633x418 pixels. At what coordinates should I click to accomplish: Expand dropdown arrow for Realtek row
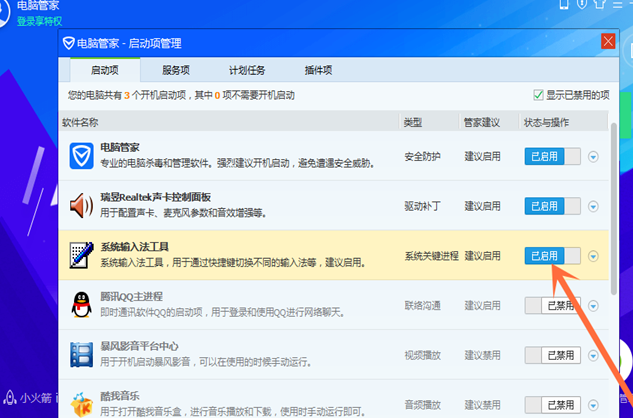tap(594, 206)
